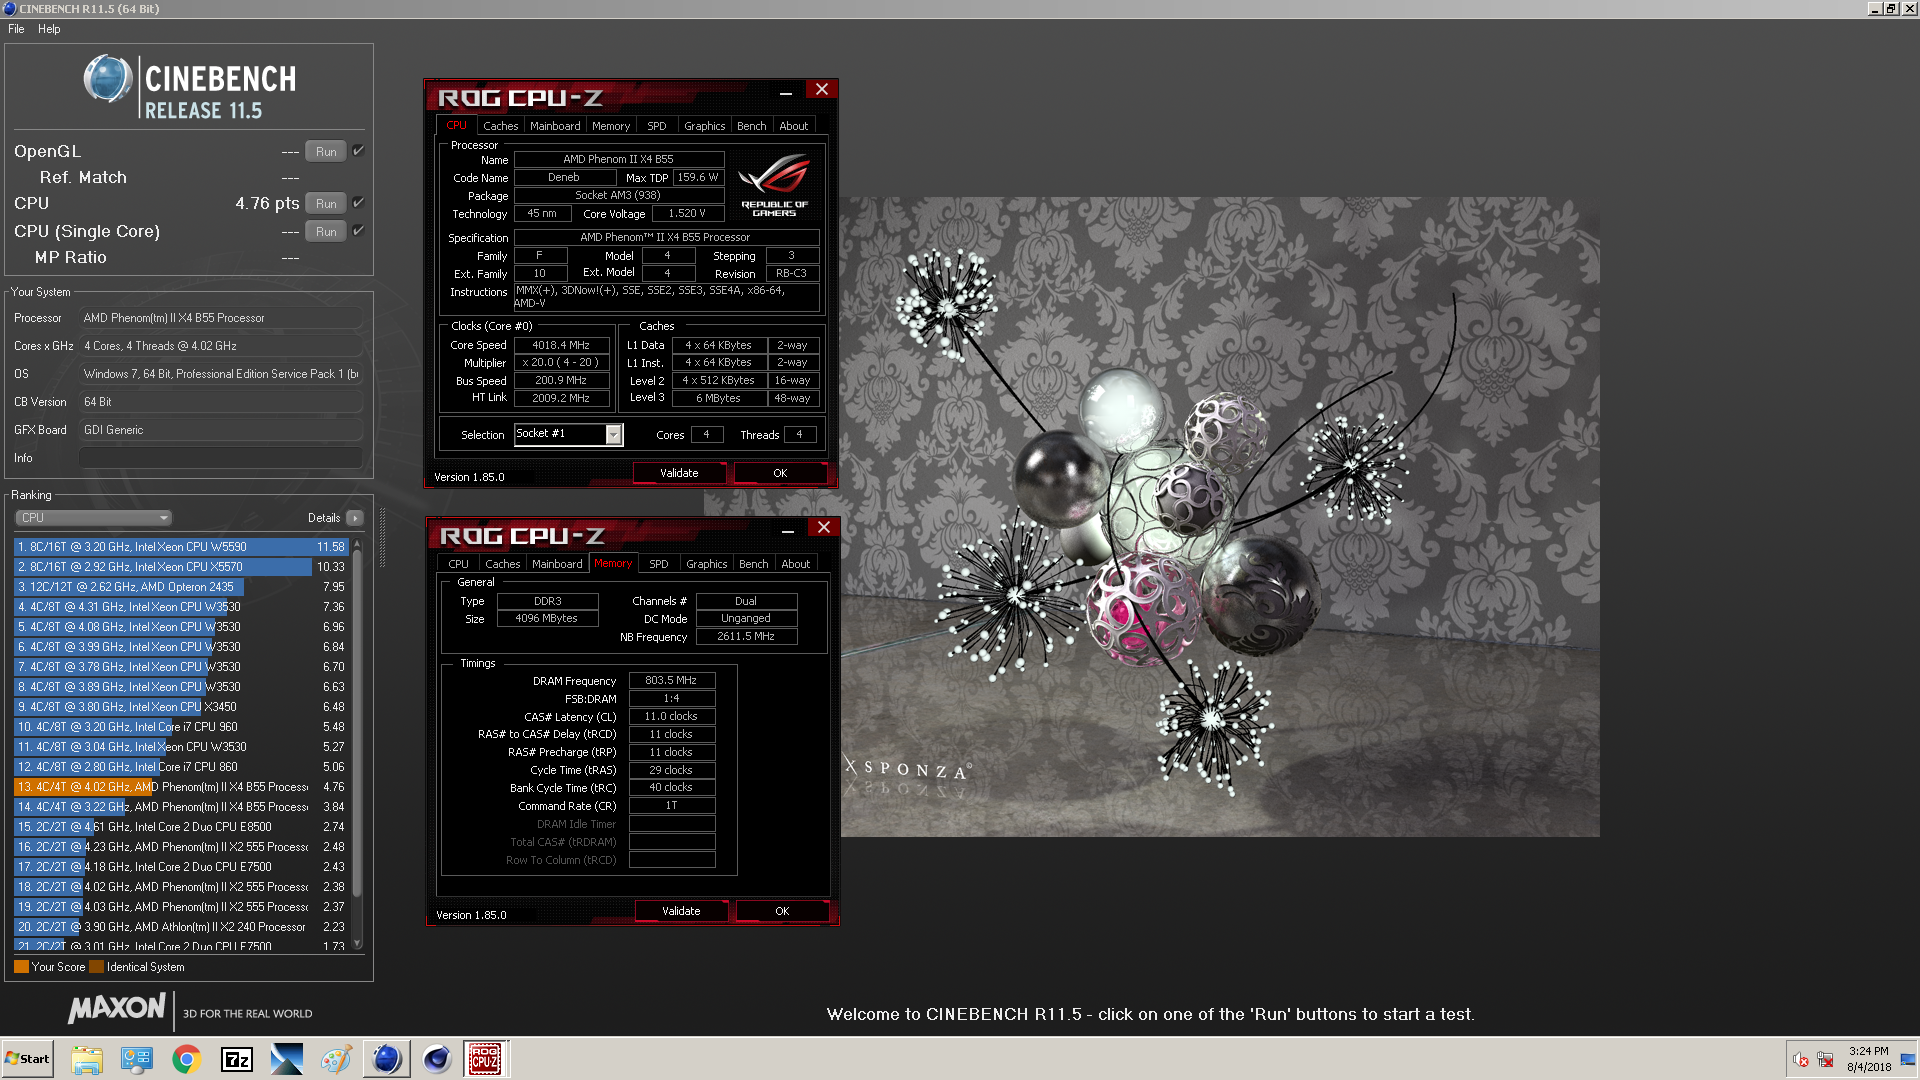Screen dimensions: 1920x1080
Task: Open the Cinema 4D sphere taskbar icon
Action: (x=437, y=1059)
